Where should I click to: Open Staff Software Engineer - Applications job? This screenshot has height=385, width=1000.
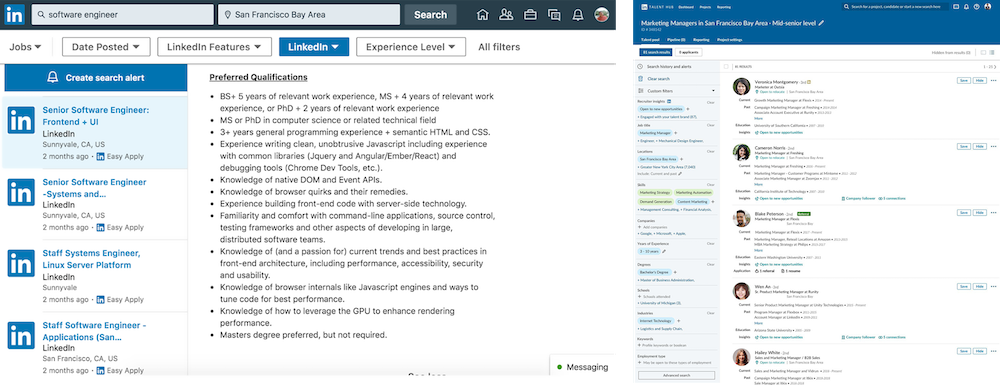94,331
